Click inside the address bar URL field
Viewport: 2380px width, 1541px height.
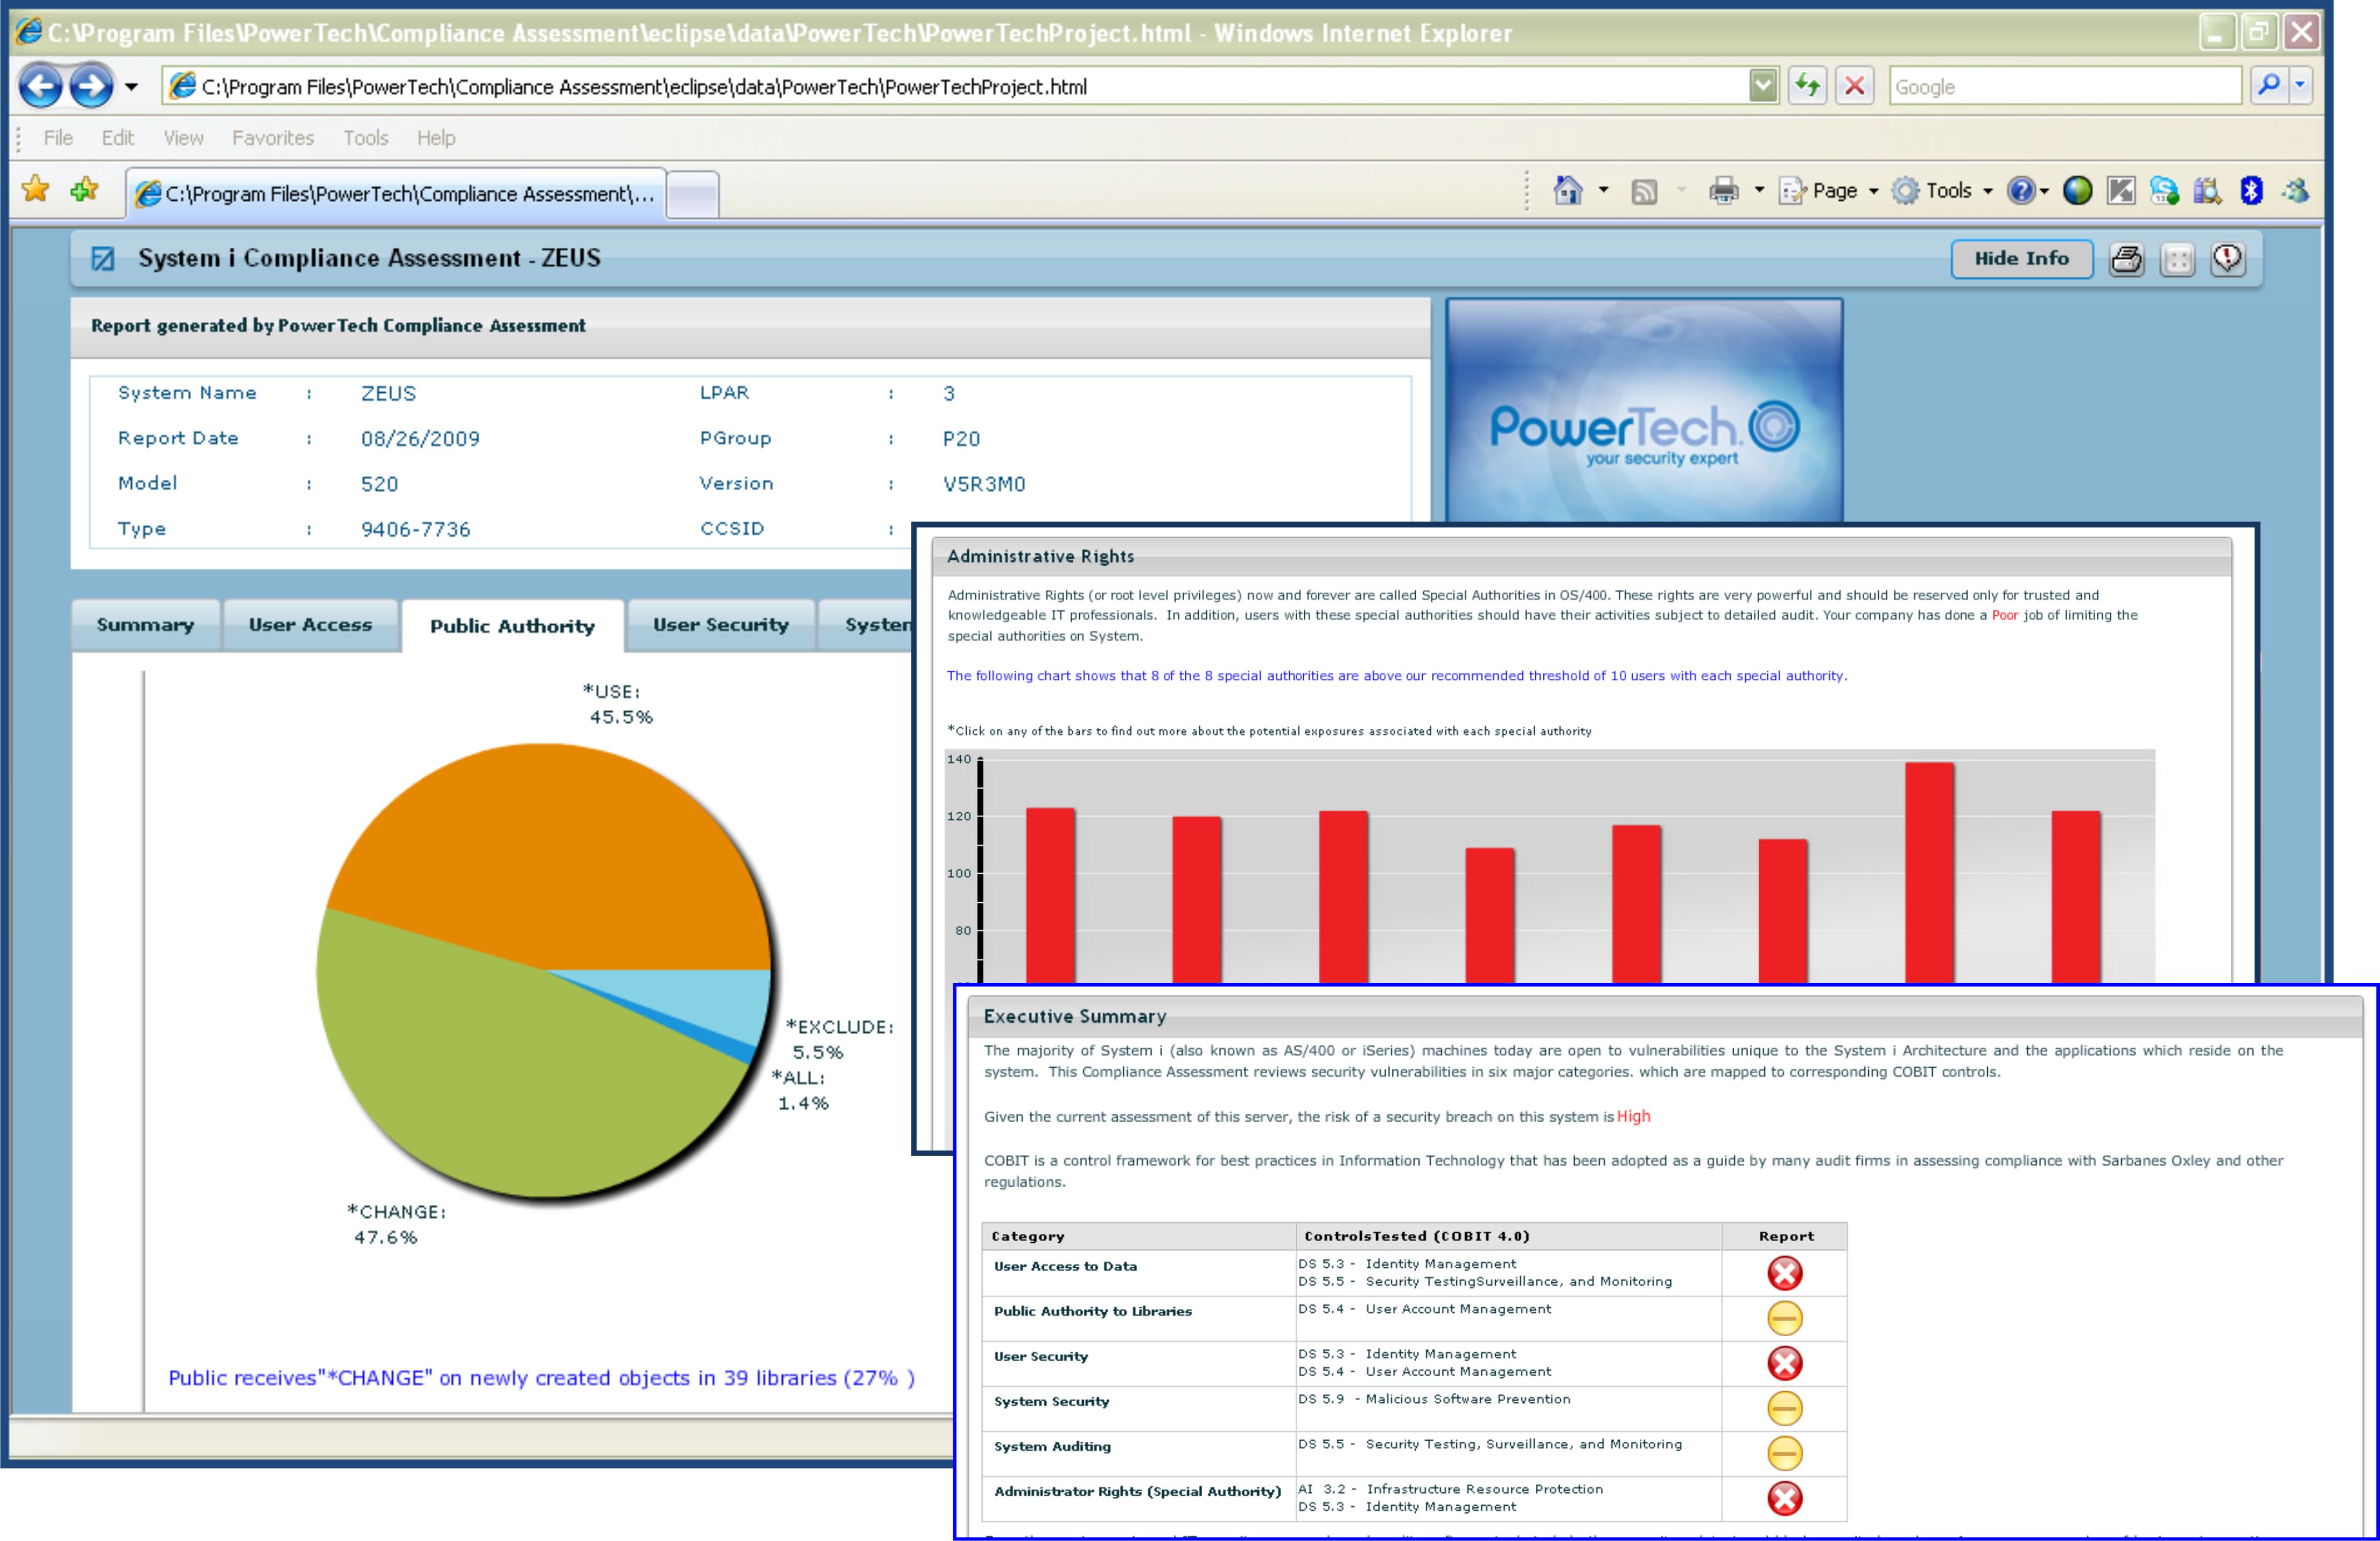[x=955, y=87]
